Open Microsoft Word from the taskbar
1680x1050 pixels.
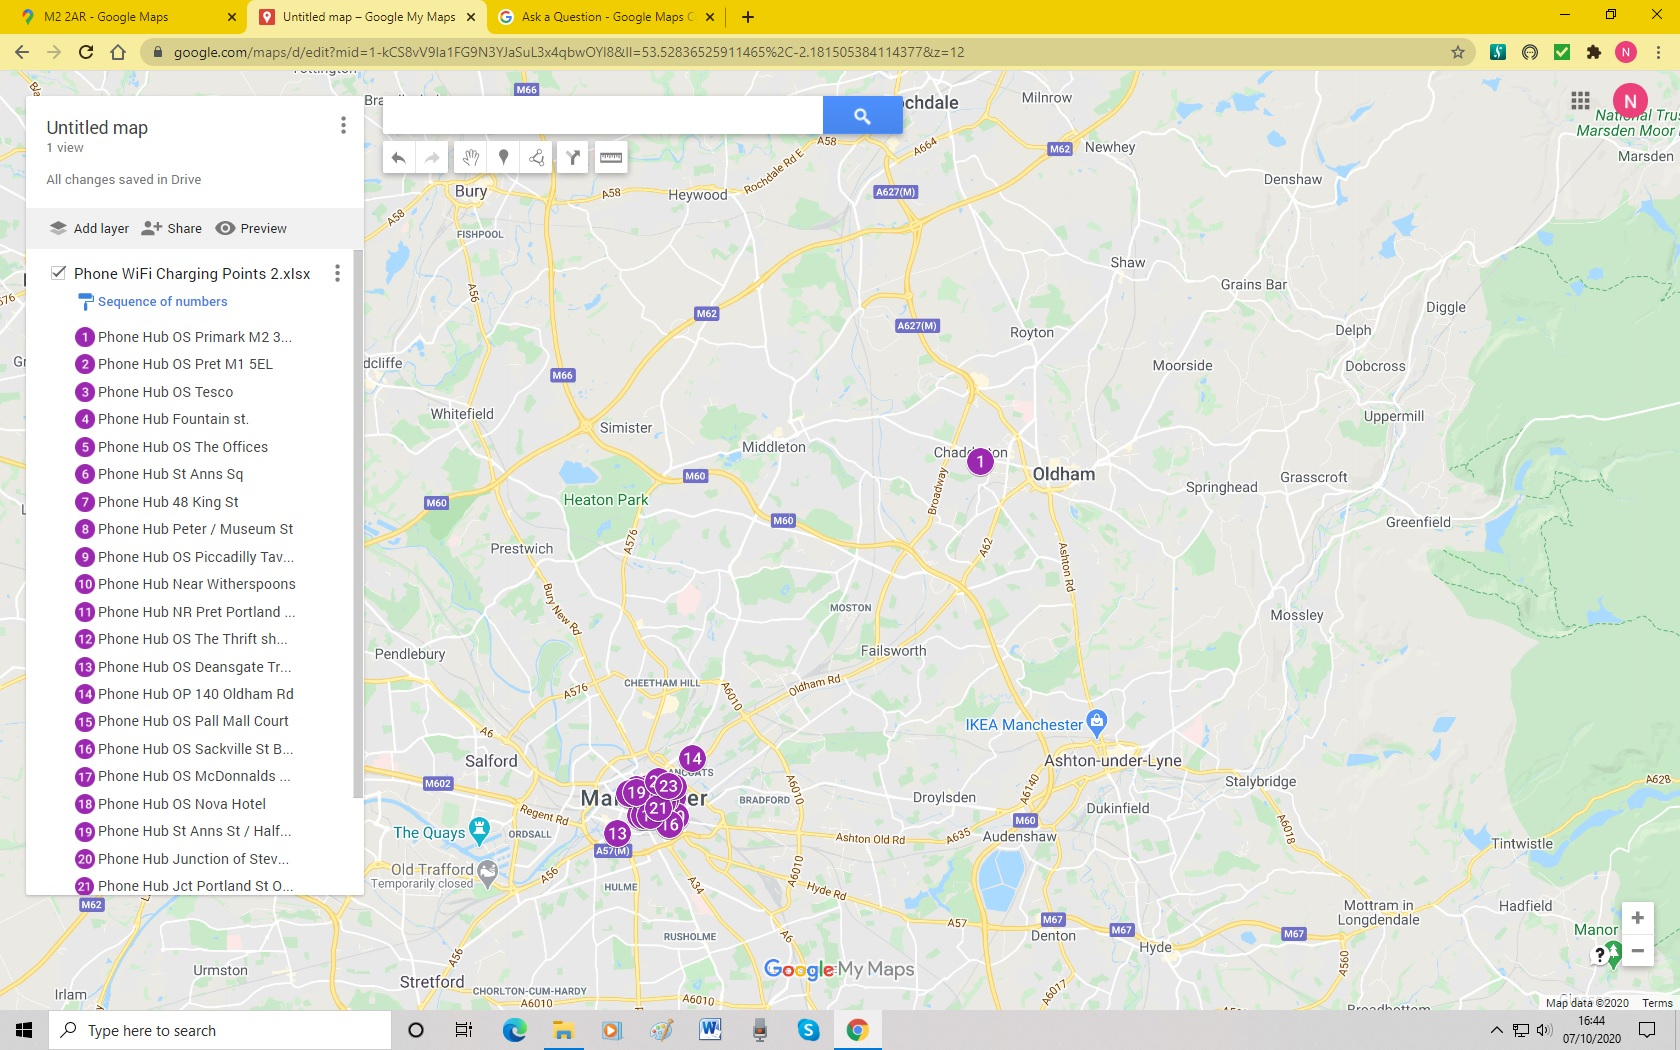pos(710,1030)
